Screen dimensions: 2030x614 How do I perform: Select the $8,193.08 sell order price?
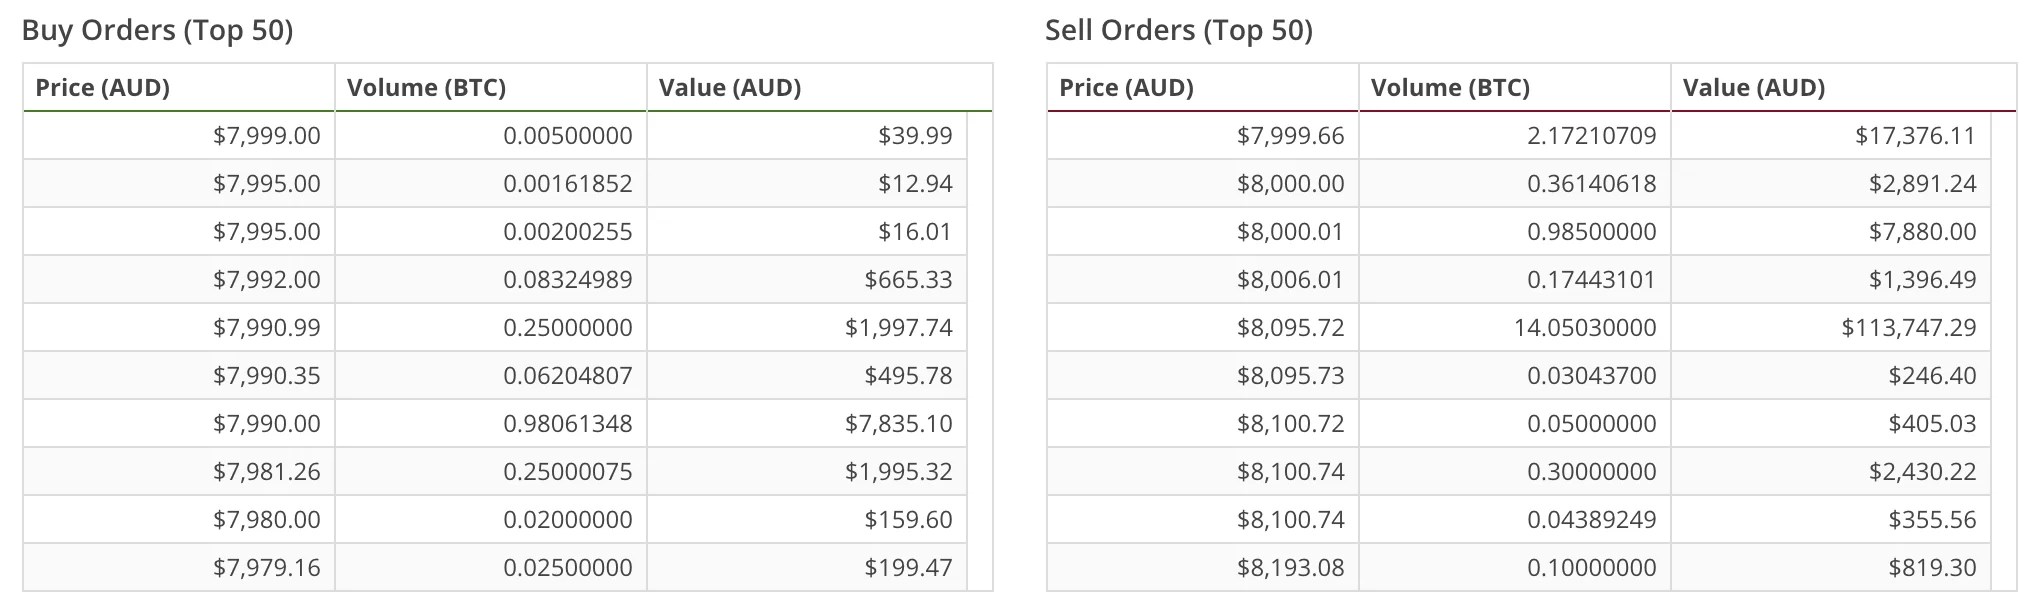pyautogui.click(x=1290, y=568)
